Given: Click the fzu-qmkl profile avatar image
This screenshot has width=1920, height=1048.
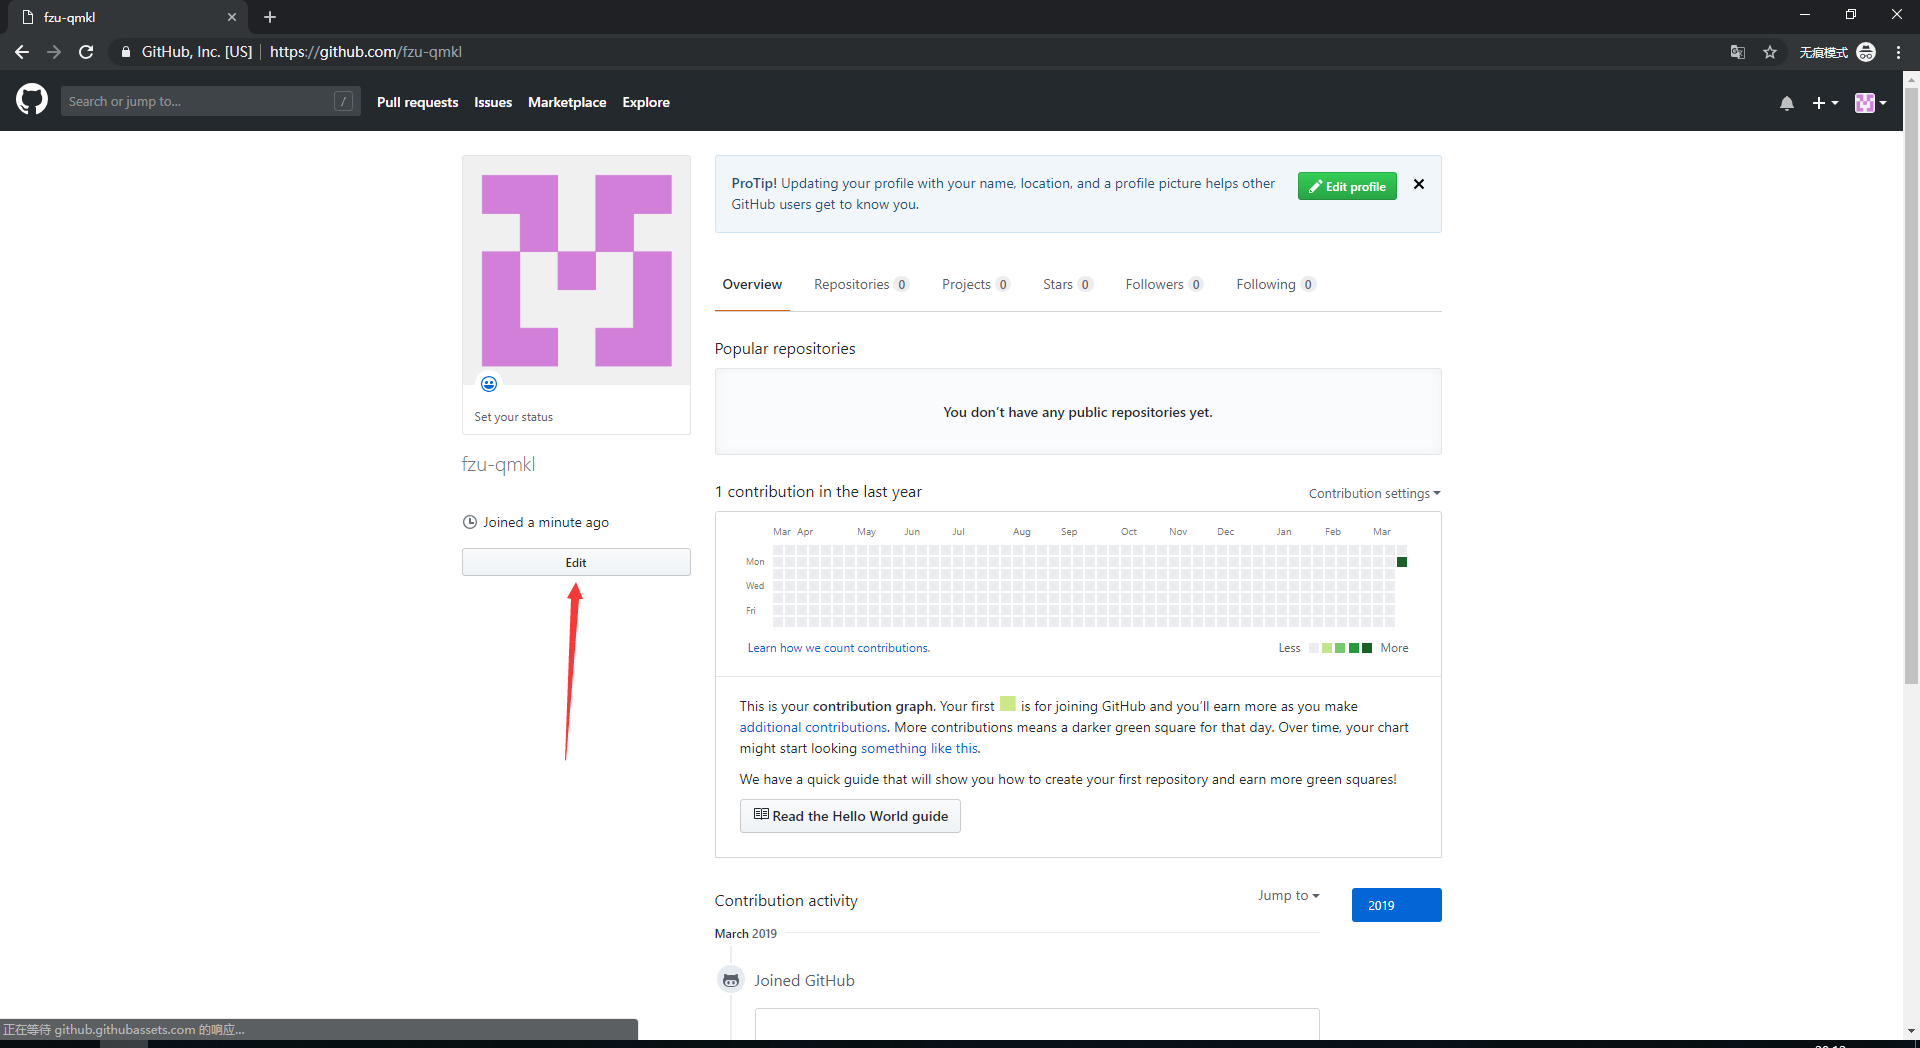Looking at the screenshot, I should 576,270.
